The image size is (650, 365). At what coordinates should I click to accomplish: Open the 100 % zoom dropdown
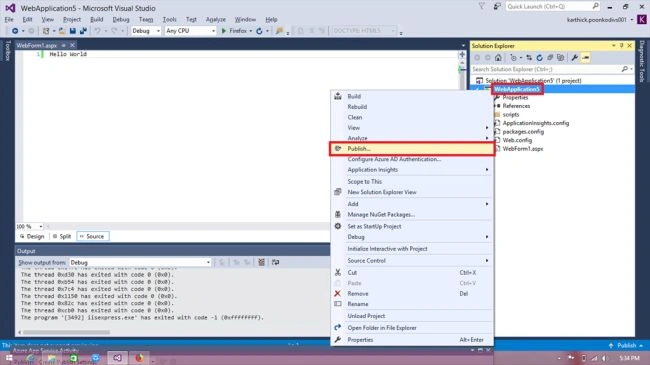[x=29, y=226]
